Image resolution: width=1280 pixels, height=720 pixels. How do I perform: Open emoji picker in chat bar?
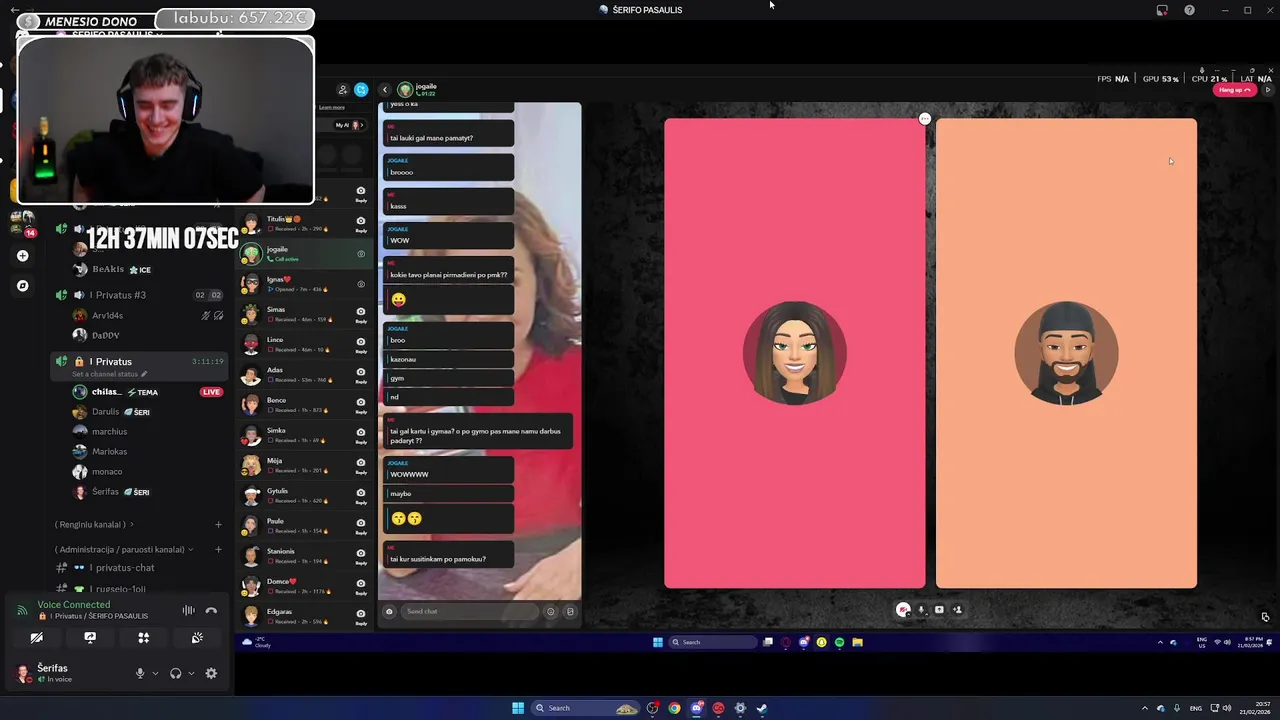(550, 611)
